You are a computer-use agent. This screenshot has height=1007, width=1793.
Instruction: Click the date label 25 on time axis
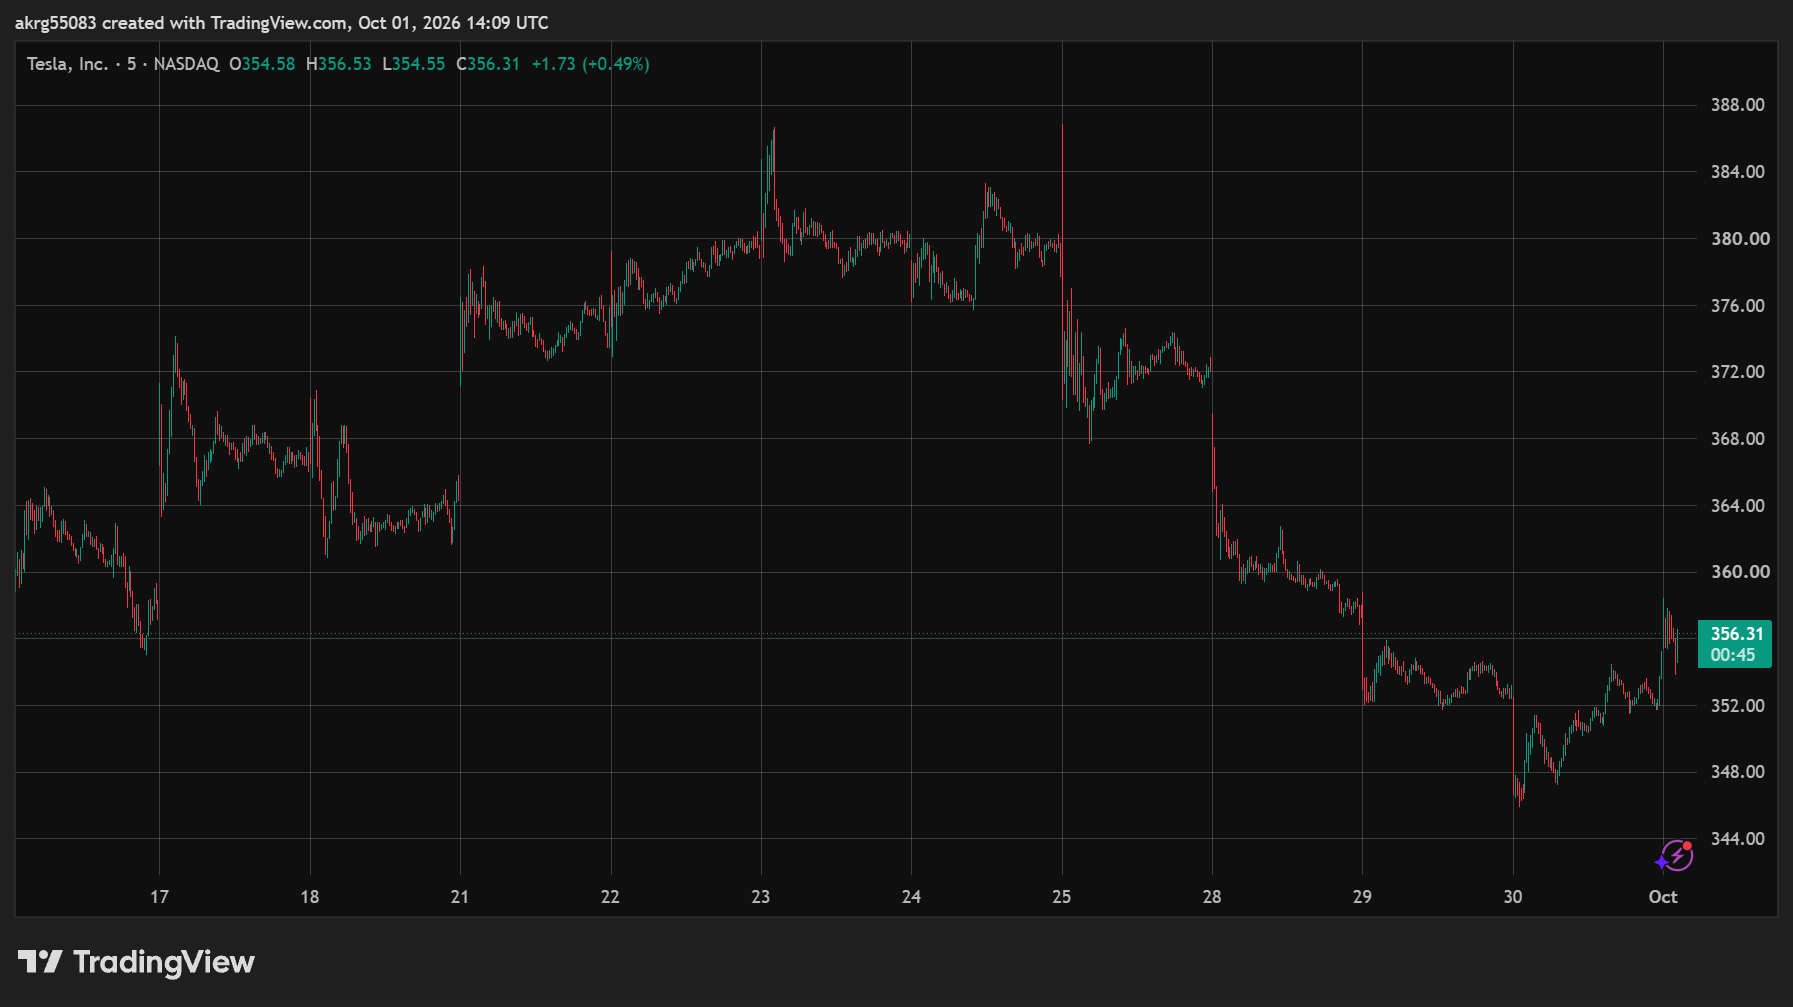[x=1062, y=897]
